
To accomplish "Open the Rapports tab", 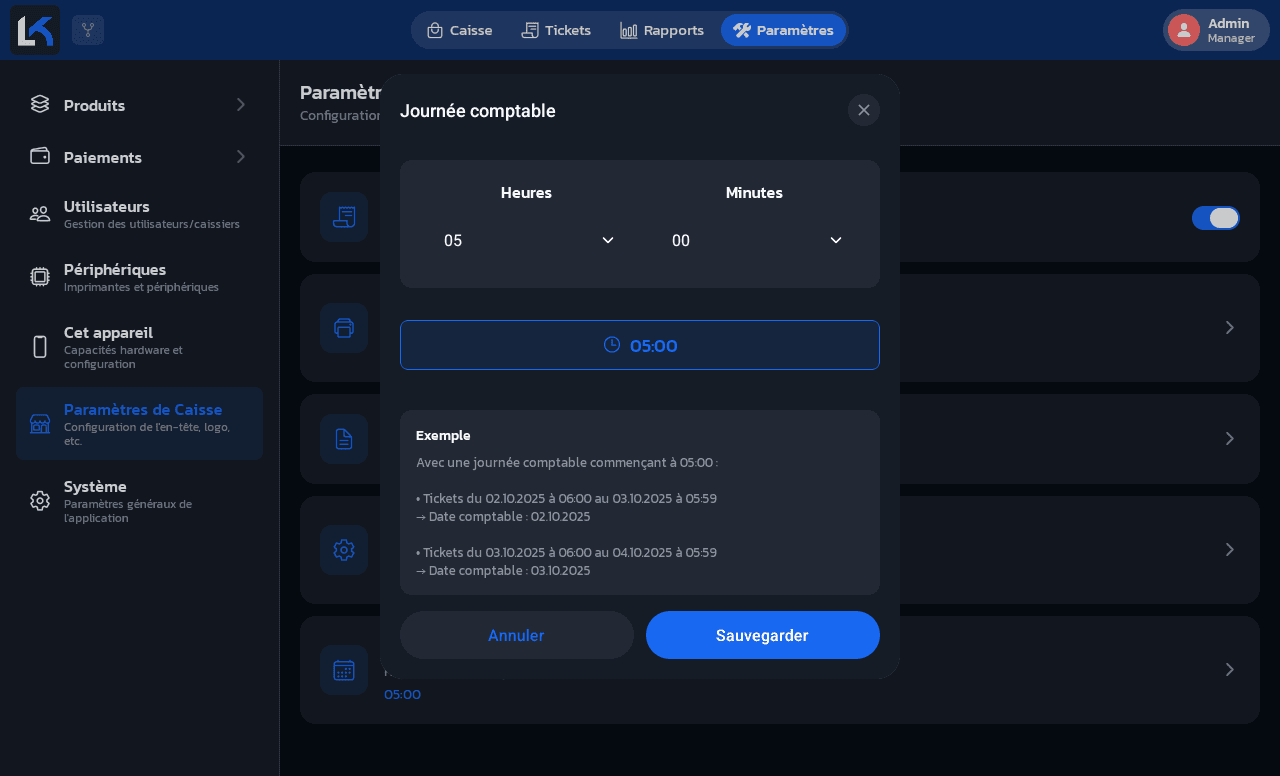I will point(662,30).
